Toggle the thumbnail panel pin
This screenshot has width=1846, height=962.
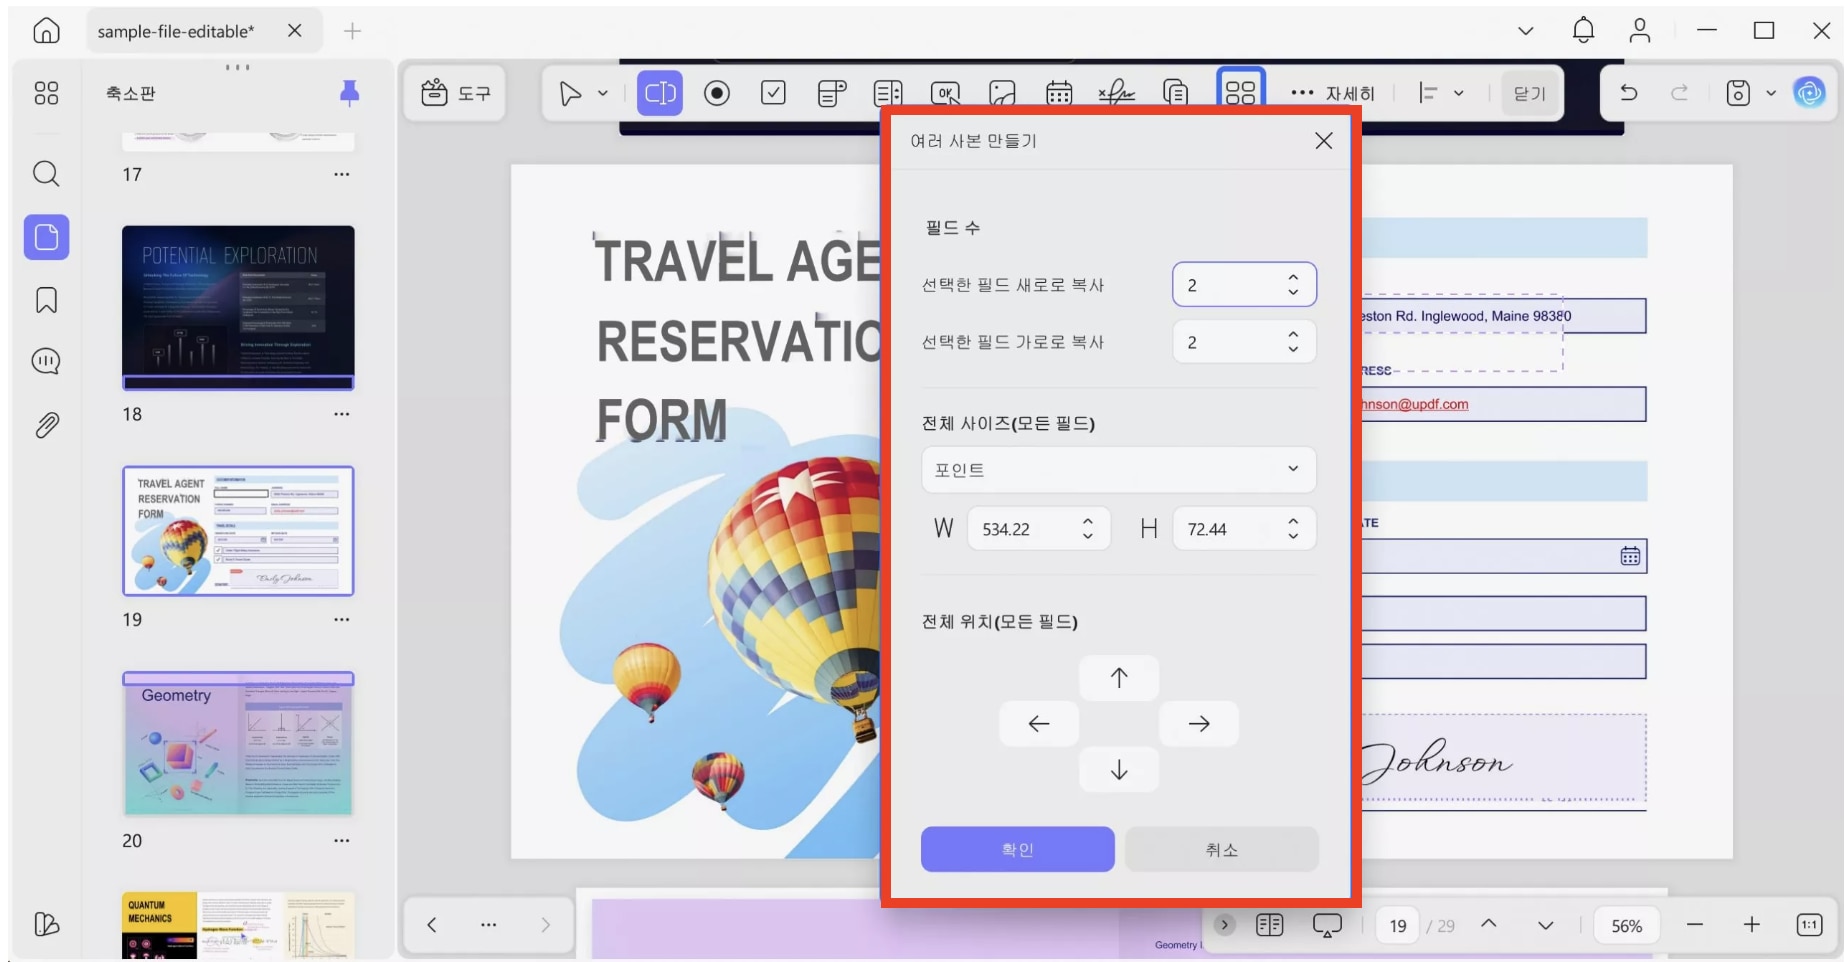point(349,93)
